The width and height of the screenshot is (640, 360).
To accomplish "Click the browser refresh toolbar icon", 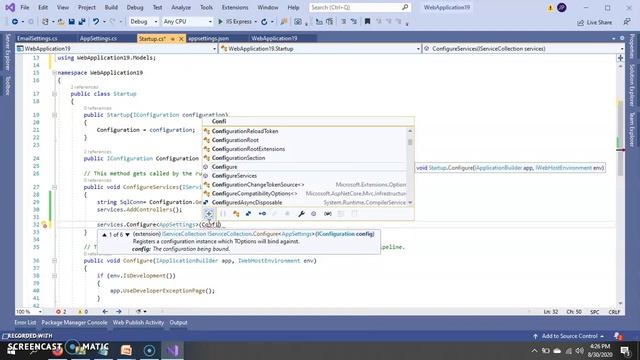I will coord(264,22).
